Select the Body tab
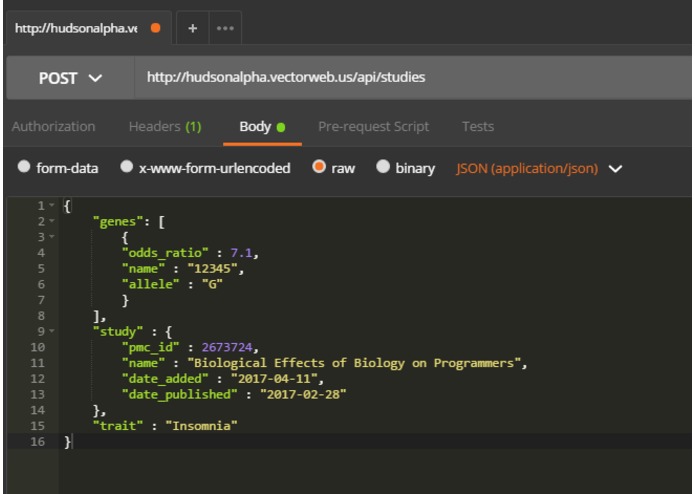 pyautogui.click(x=262, y=127)
